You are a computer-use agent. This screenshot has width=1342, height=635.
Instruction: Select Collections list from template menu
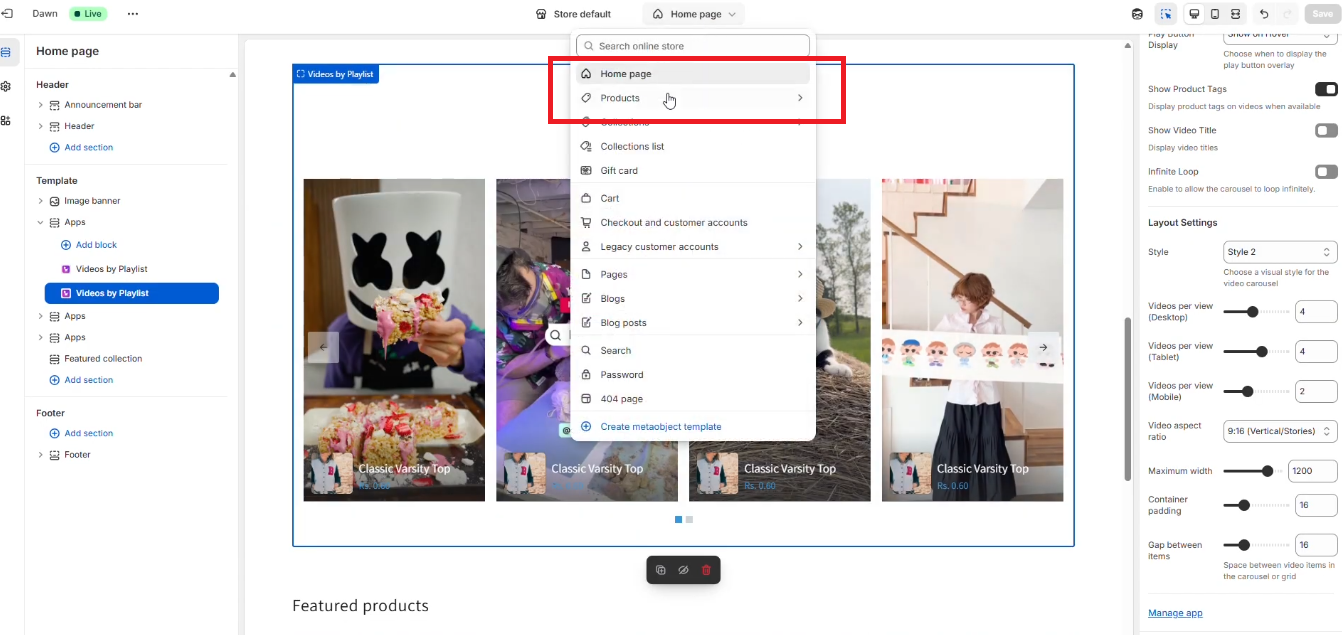632,146
